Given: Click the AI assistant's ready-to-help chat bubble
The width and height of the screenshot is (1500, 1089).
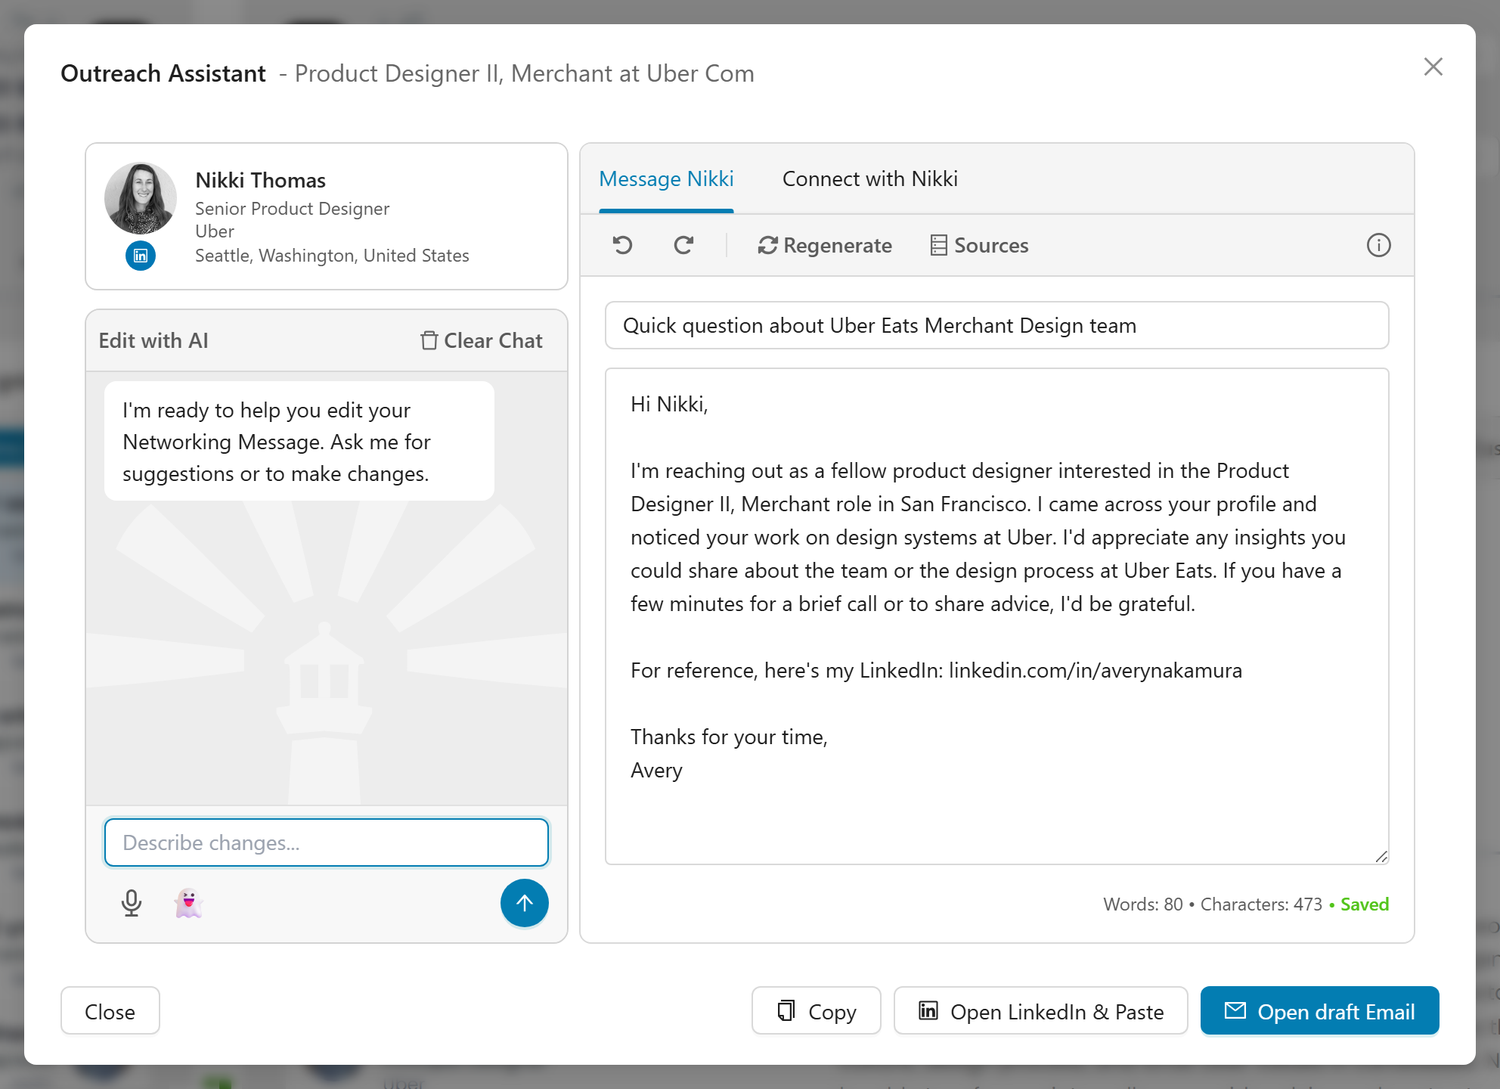Looking at the screenshot, I should (299, 441).
